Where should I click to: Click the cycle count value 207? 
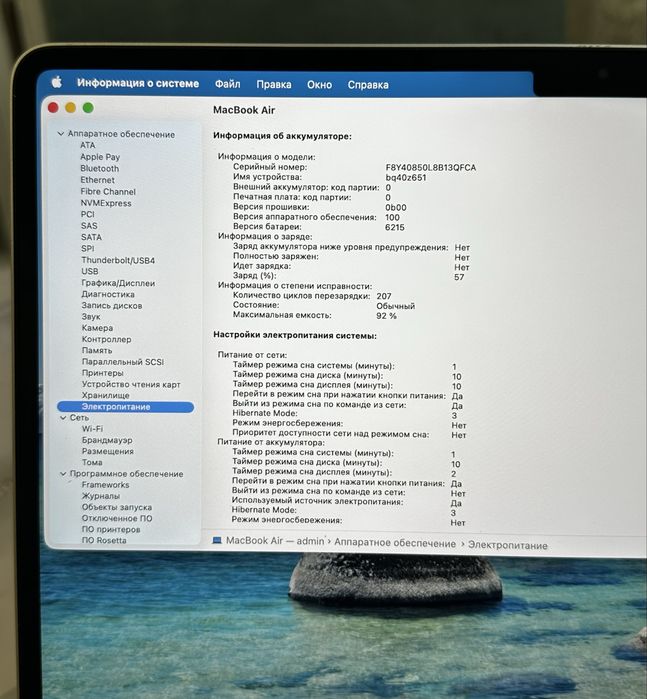point(384,296)
